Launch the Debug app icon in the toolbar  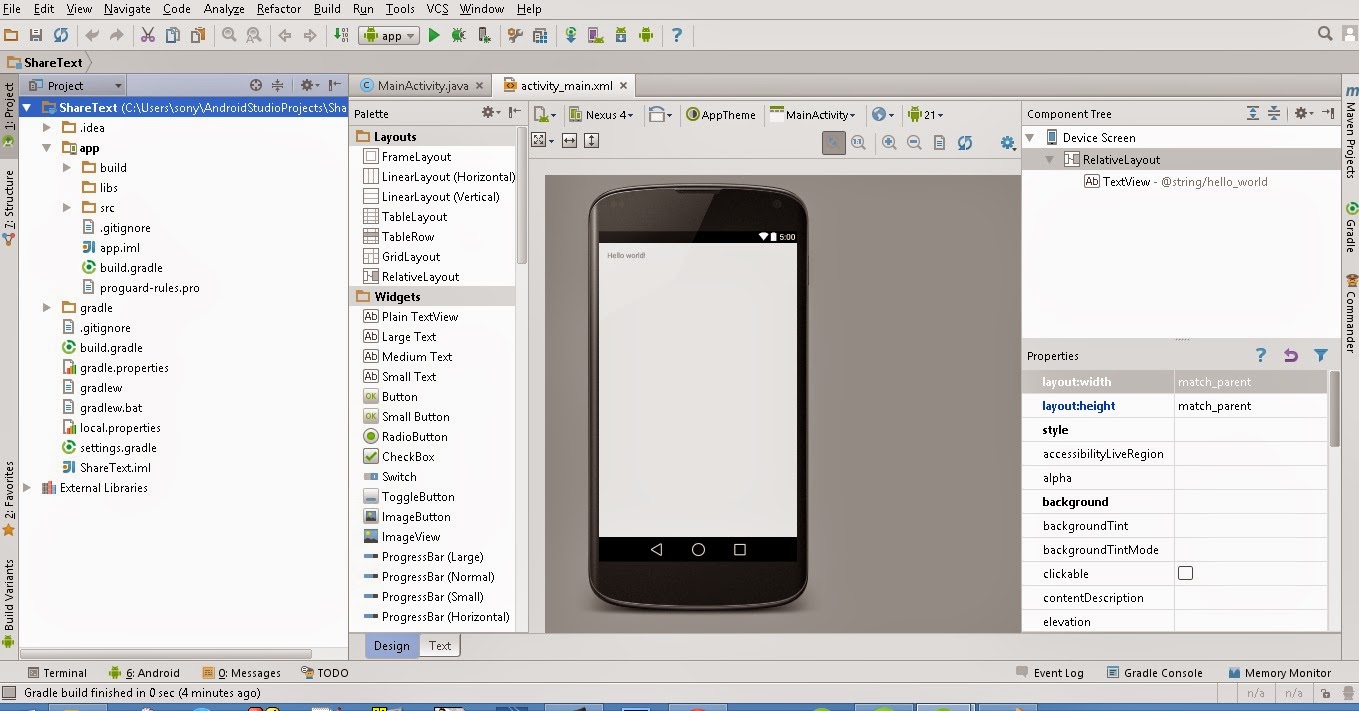[458, 34]
